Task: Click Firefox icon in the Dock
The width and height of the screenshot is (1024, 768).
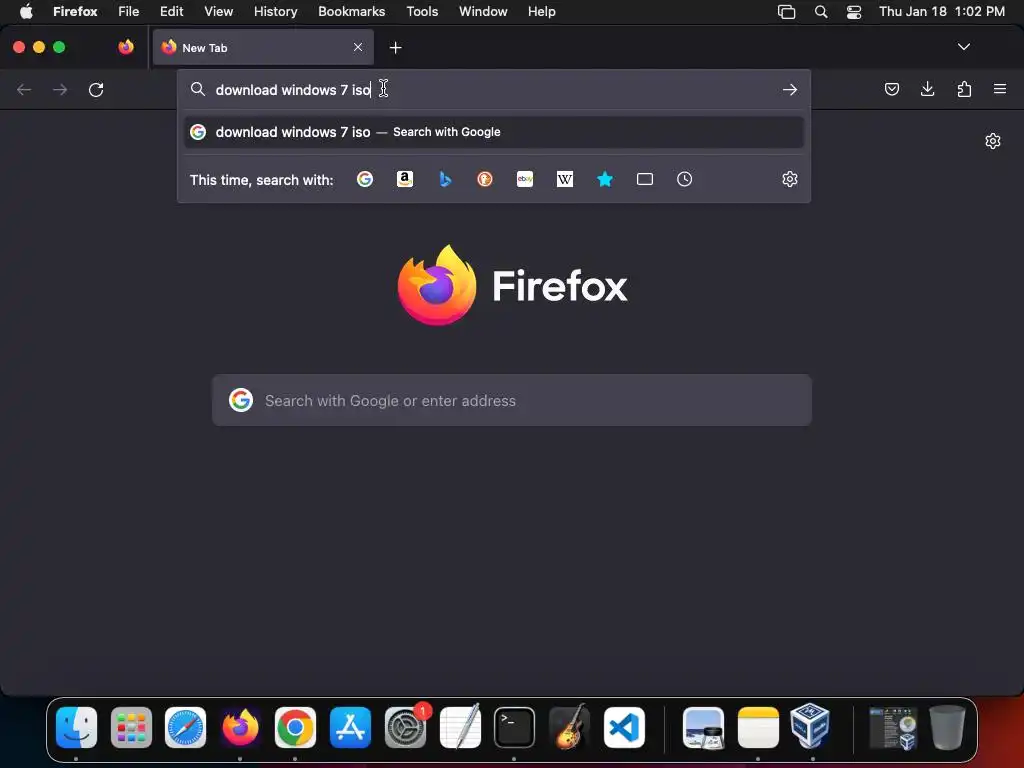Action: 240,727
